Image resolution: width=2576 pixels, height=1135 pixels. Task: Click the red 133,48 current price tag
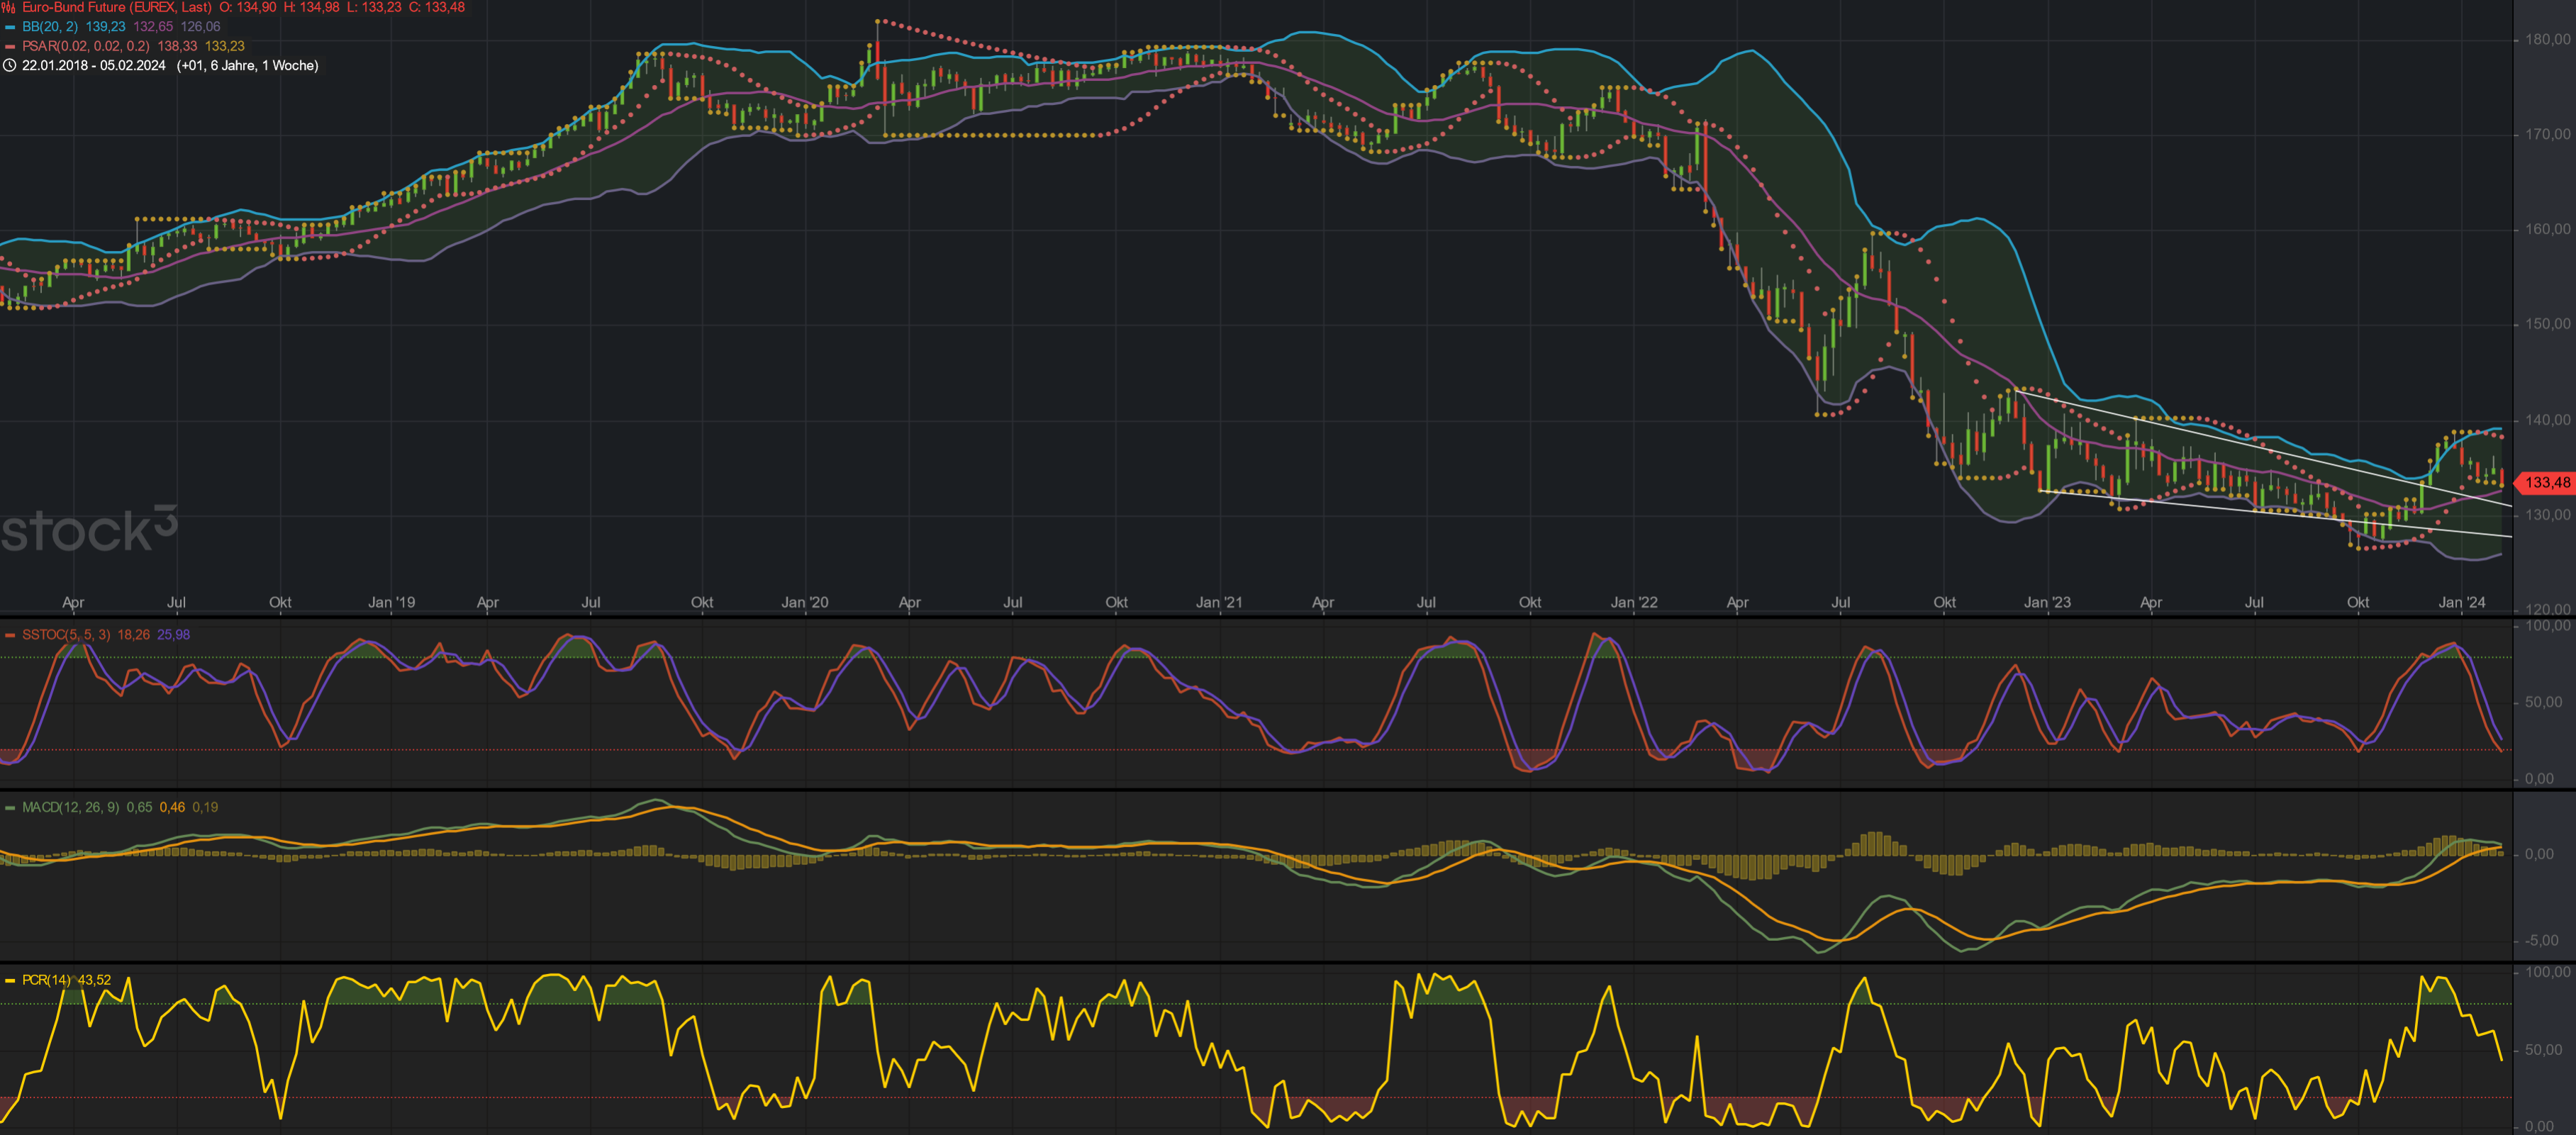[x=2546, y=483]
